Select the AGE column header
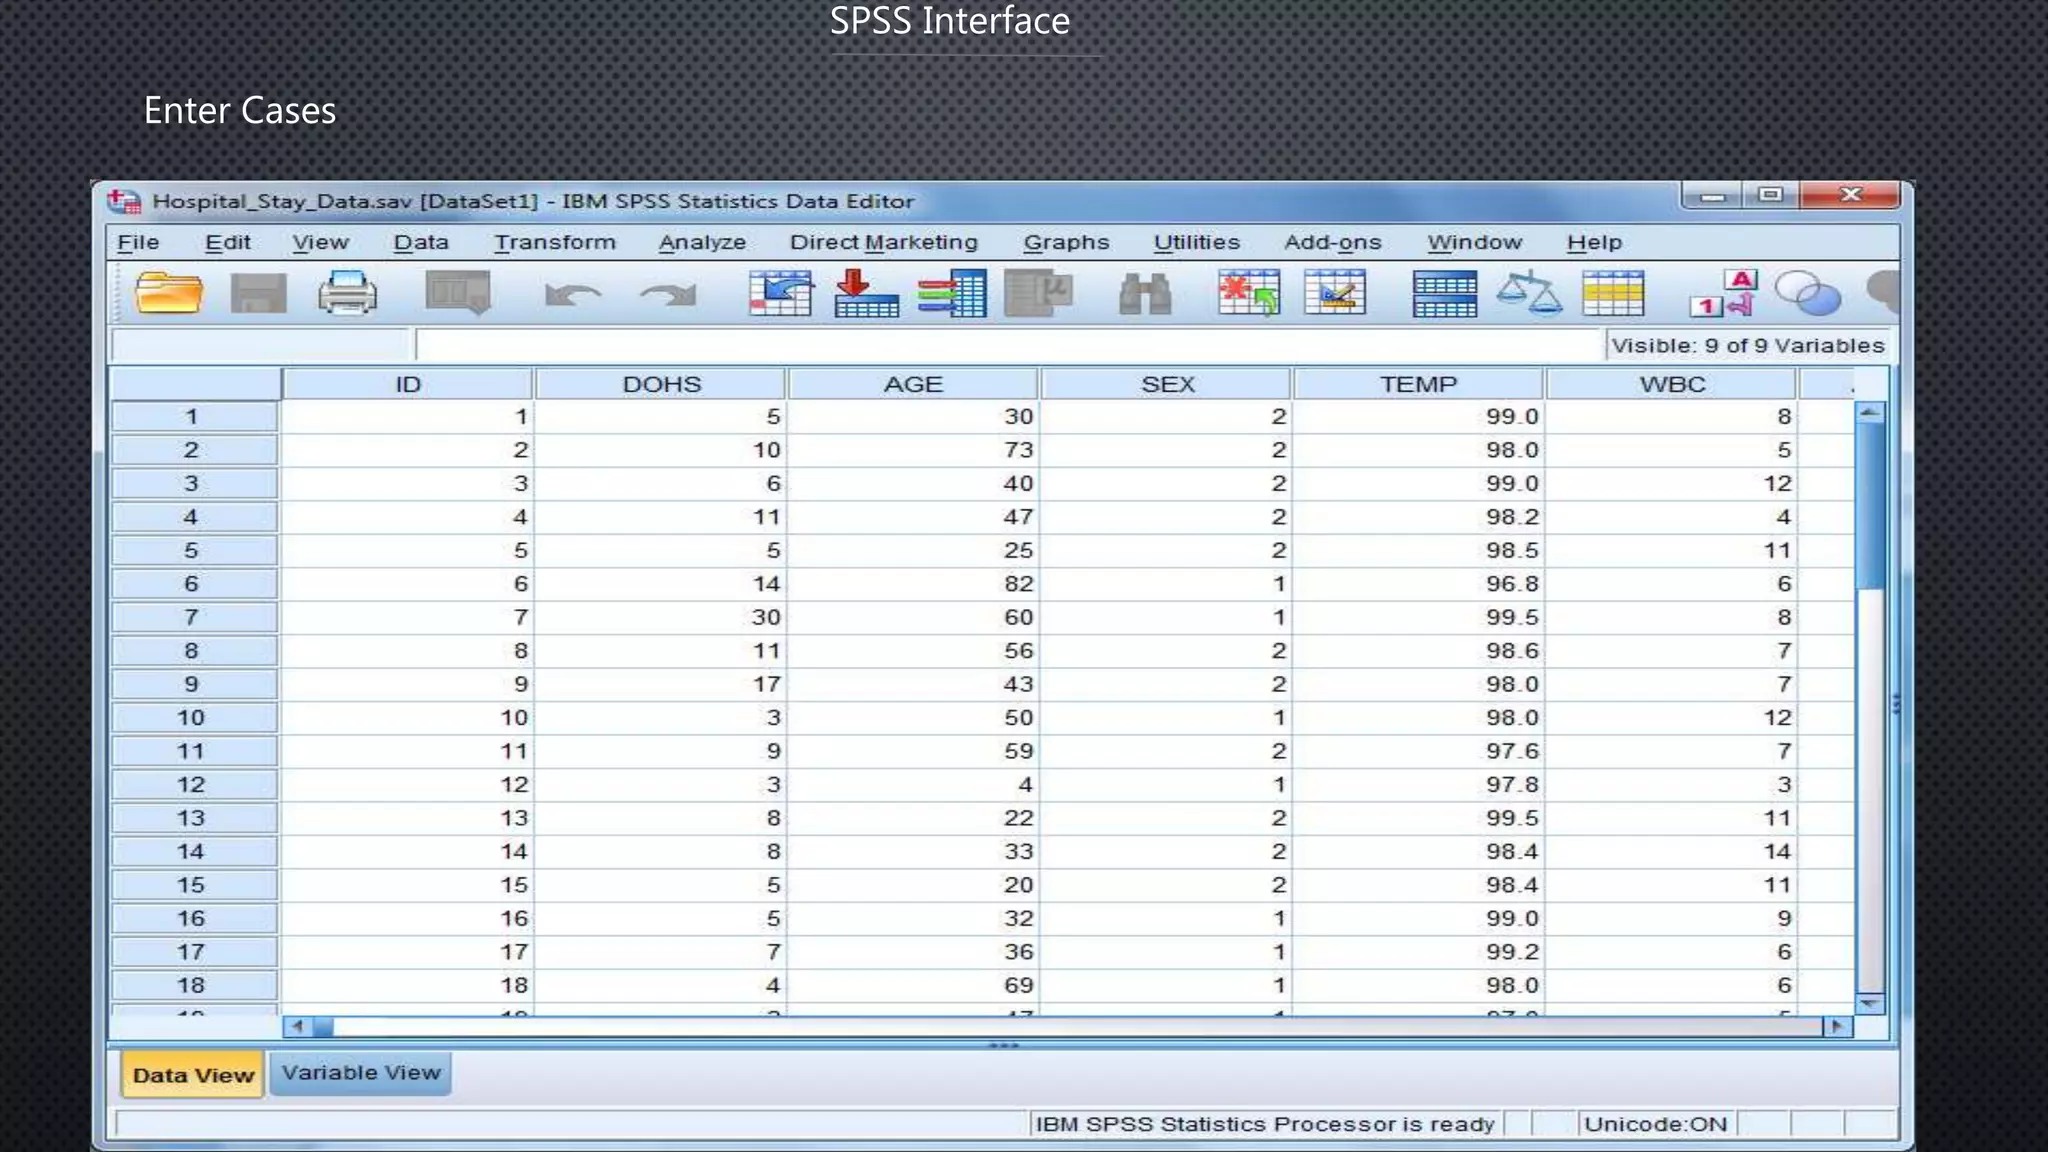 (913, 384)
